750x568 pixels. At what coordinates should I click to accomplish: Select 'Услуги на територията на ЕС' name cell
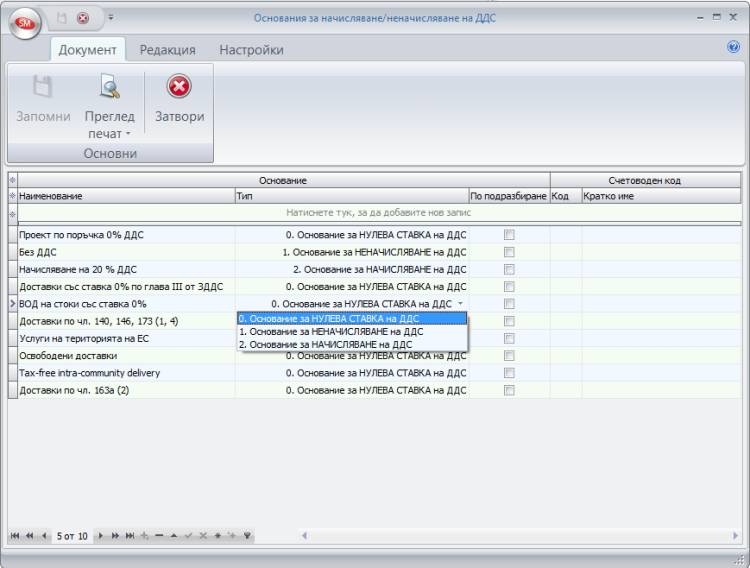click(x=126, y=338)
